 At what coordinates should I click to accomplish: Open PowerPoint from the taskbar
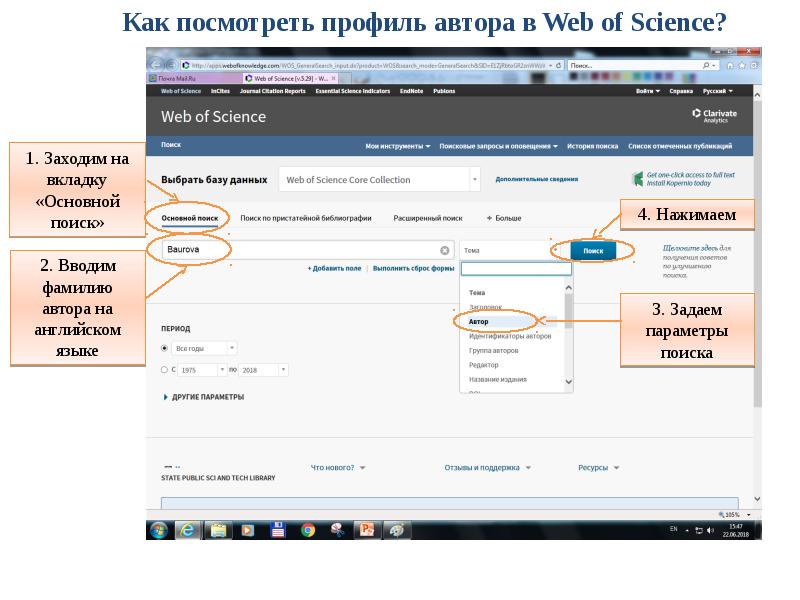coord(366,529)
